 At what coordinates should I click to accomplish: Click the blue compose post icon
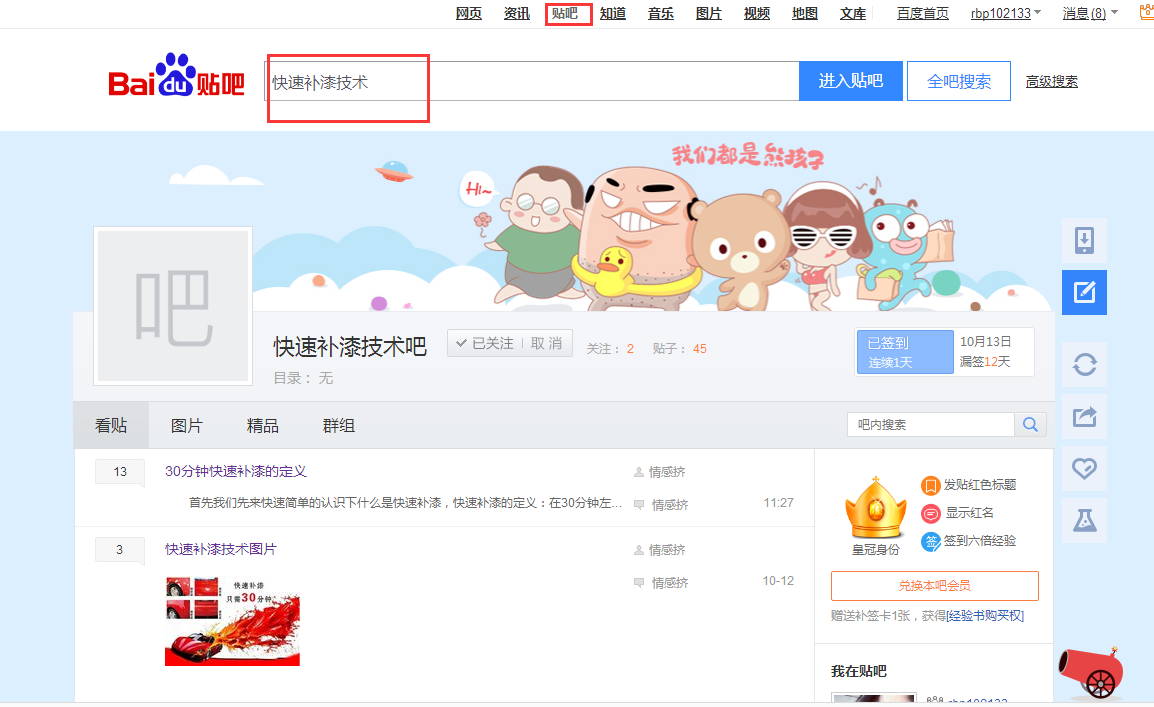(x=1084, y=292)
